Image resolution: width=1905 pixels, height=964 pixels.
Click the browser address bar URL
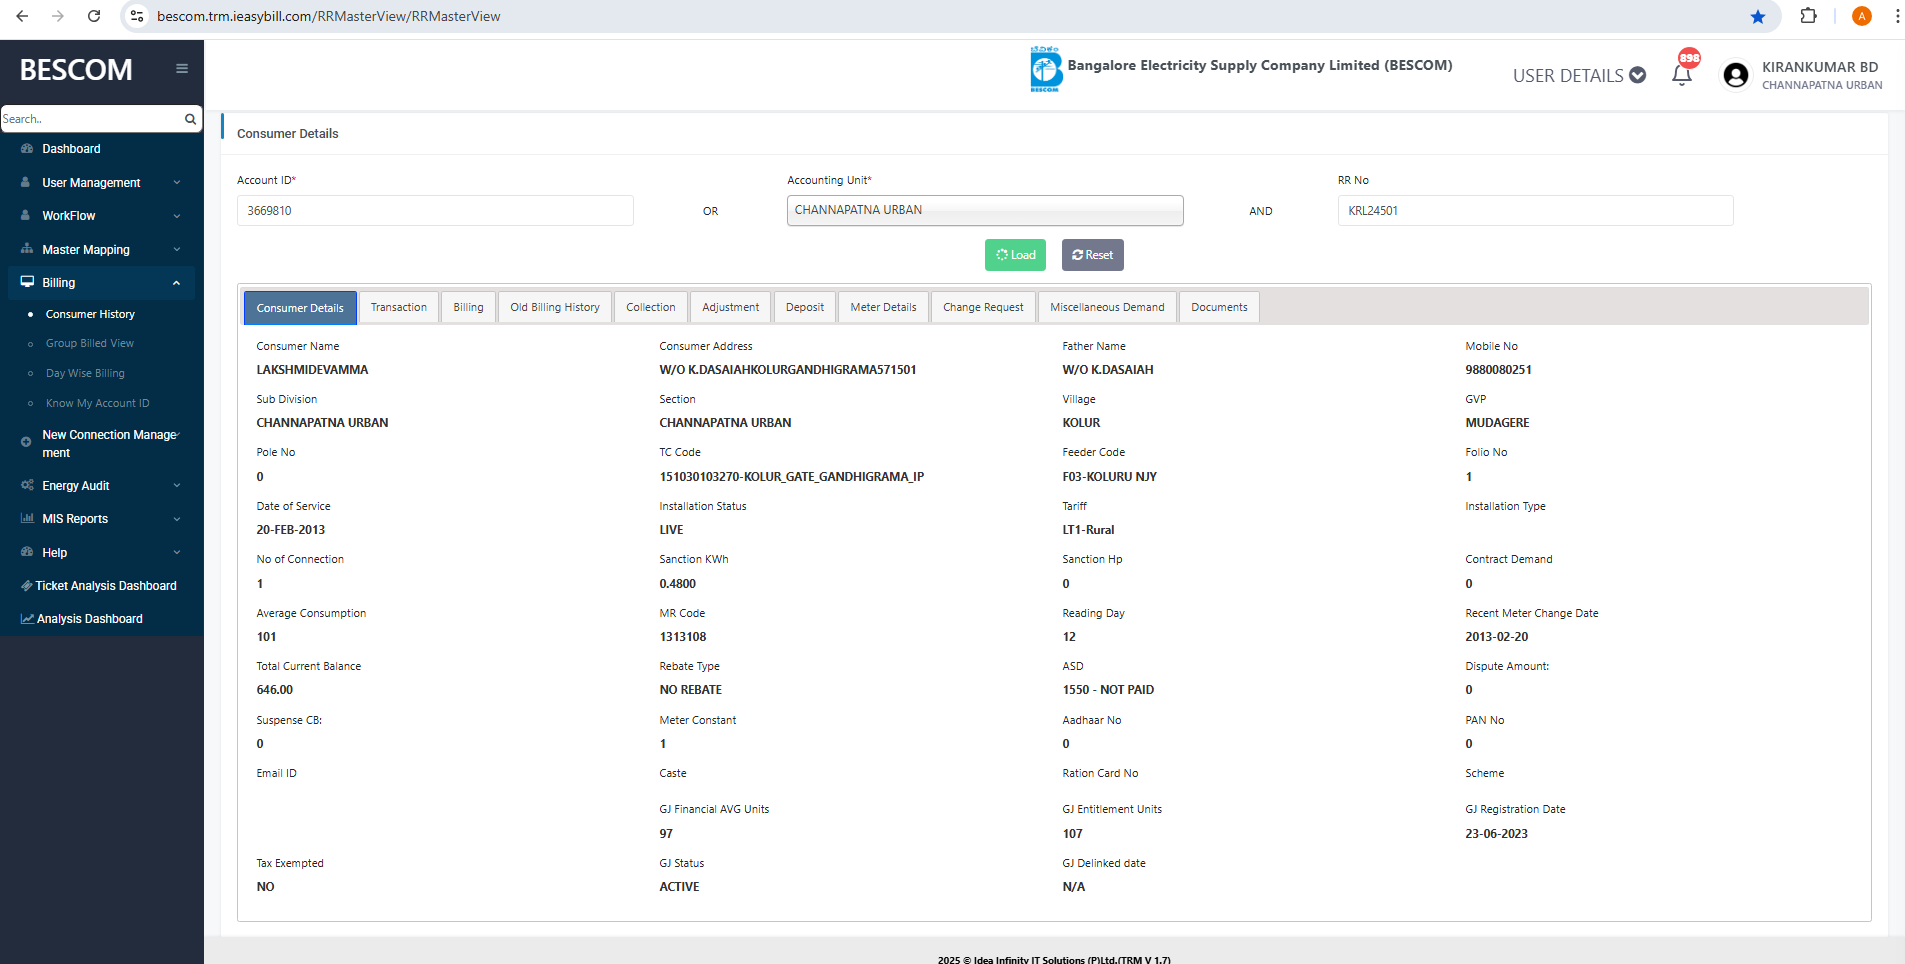[x=329, y=16]
